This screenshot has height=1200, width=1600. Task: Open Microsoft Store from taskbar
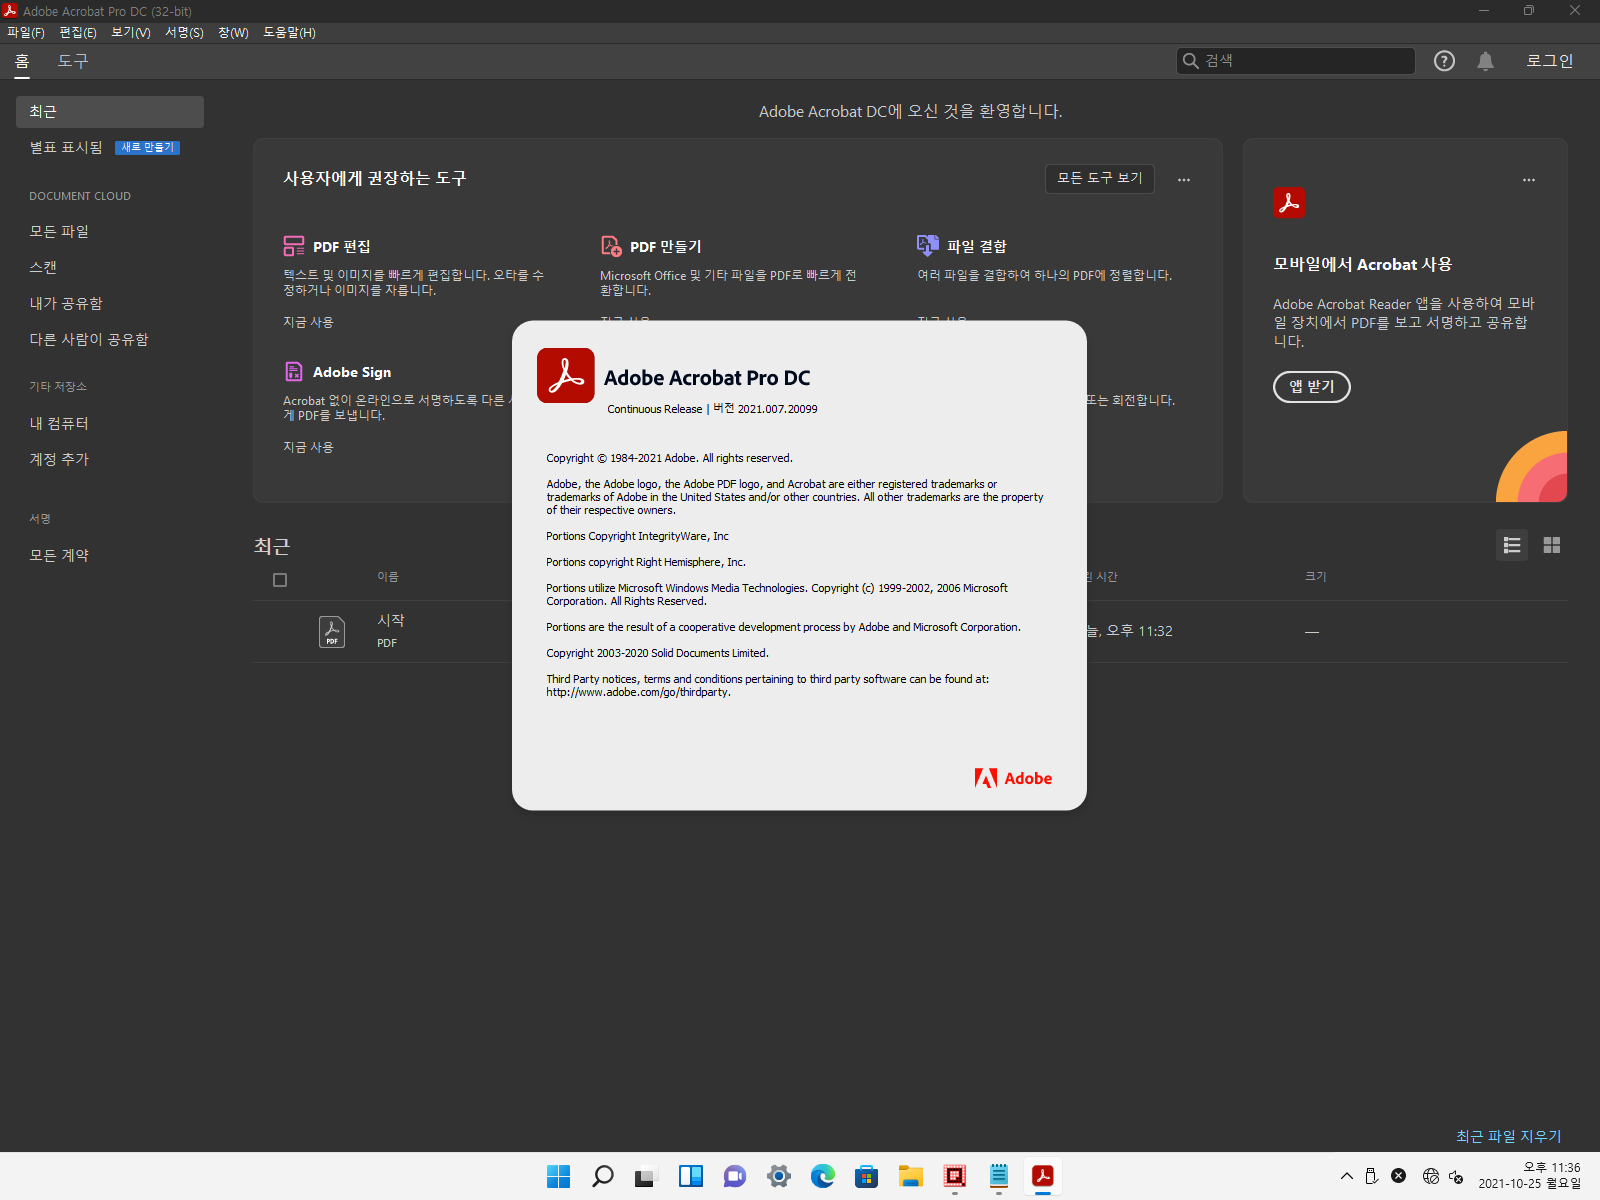tap(867, 1176)
